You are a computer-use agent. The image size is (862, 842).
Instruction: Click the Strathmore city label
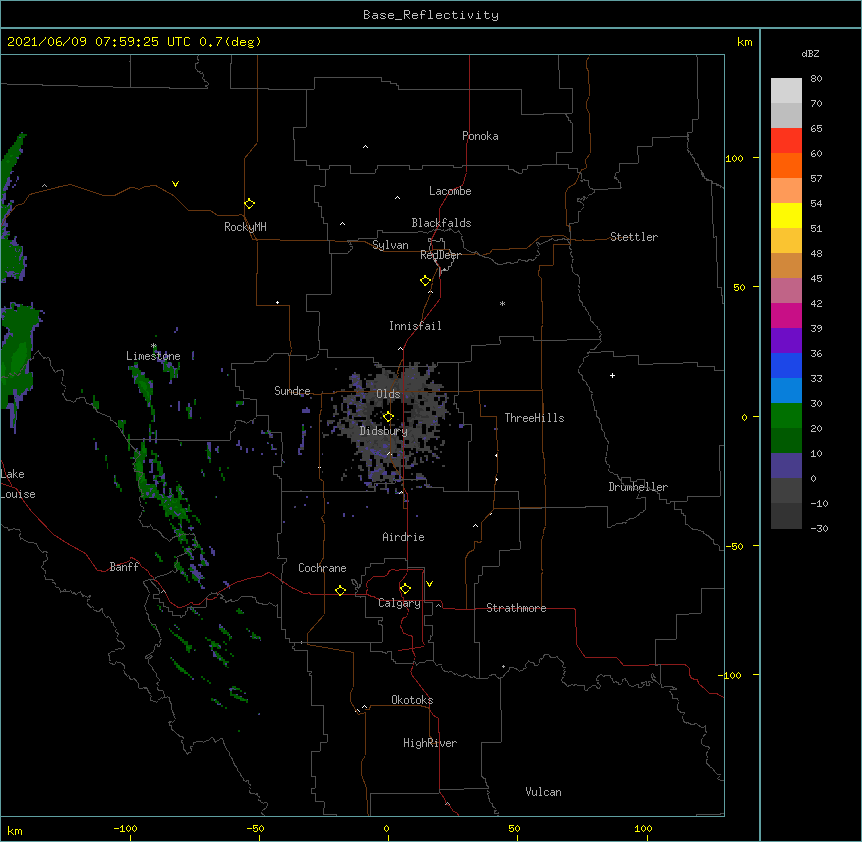click(x=516, y=608)
